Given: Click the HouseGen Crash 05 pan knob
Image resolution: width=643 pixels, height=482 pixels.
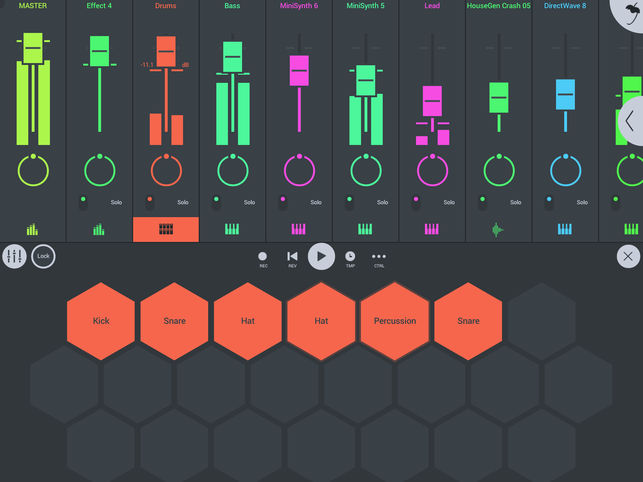Looking at the screenshot, I should 499,170.
